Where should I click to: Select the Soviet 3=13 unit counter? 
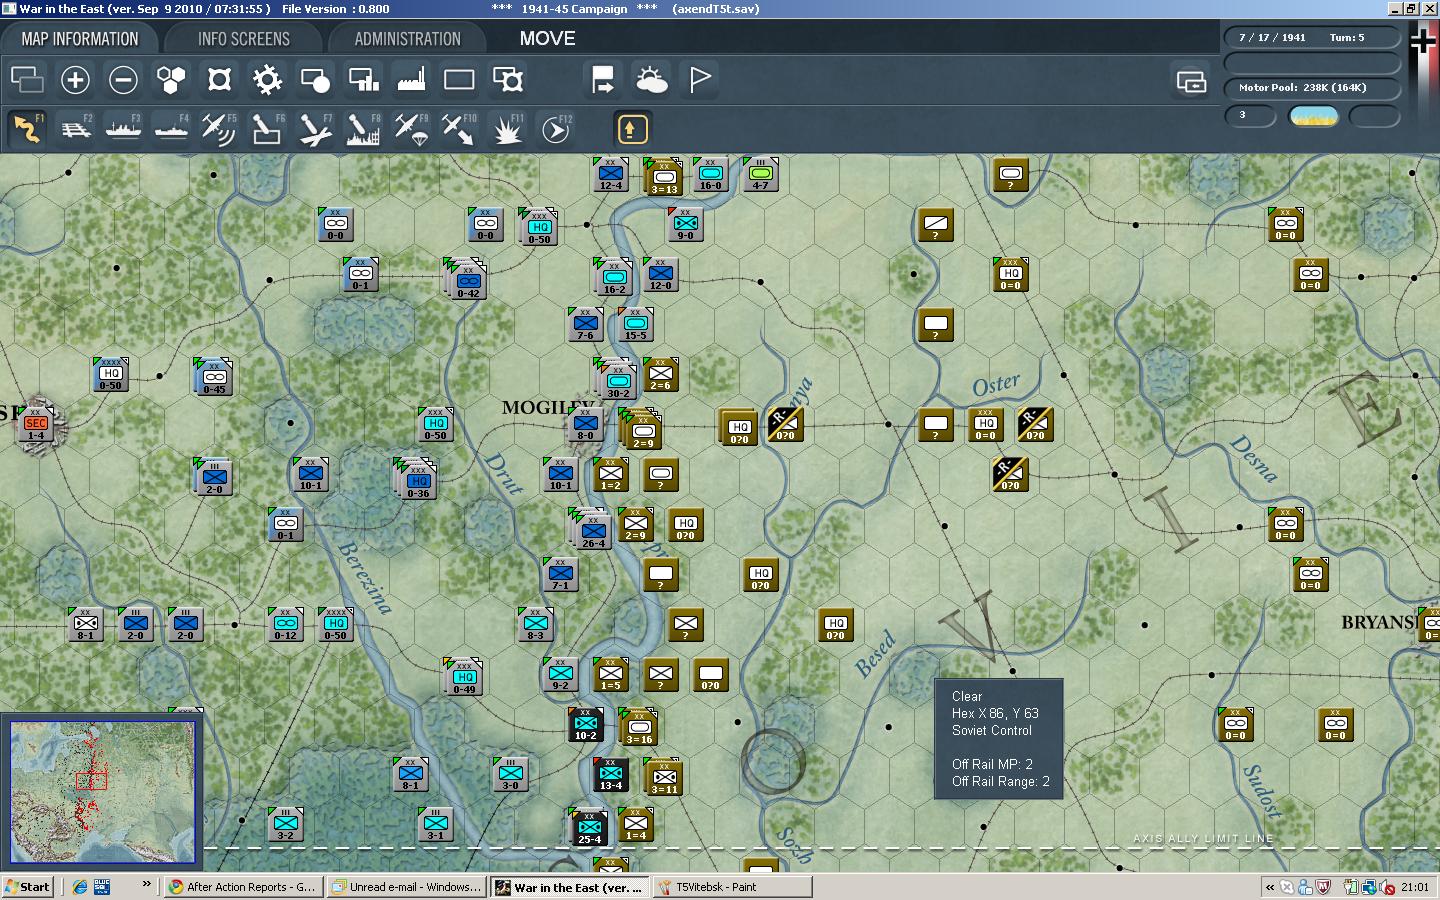663,176
